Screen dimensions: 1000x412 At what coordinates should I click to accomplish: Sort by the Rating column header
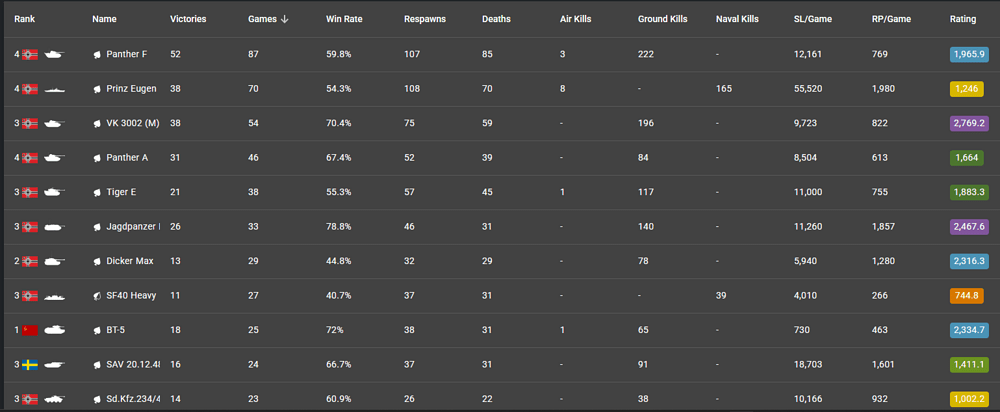963,19
